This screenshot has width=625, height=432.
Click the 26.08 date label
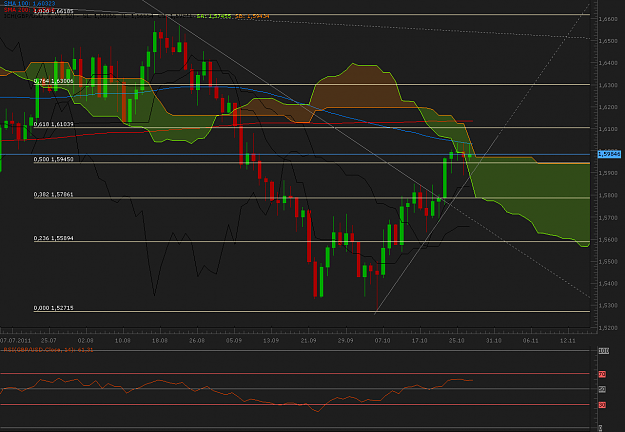[197, 341]
